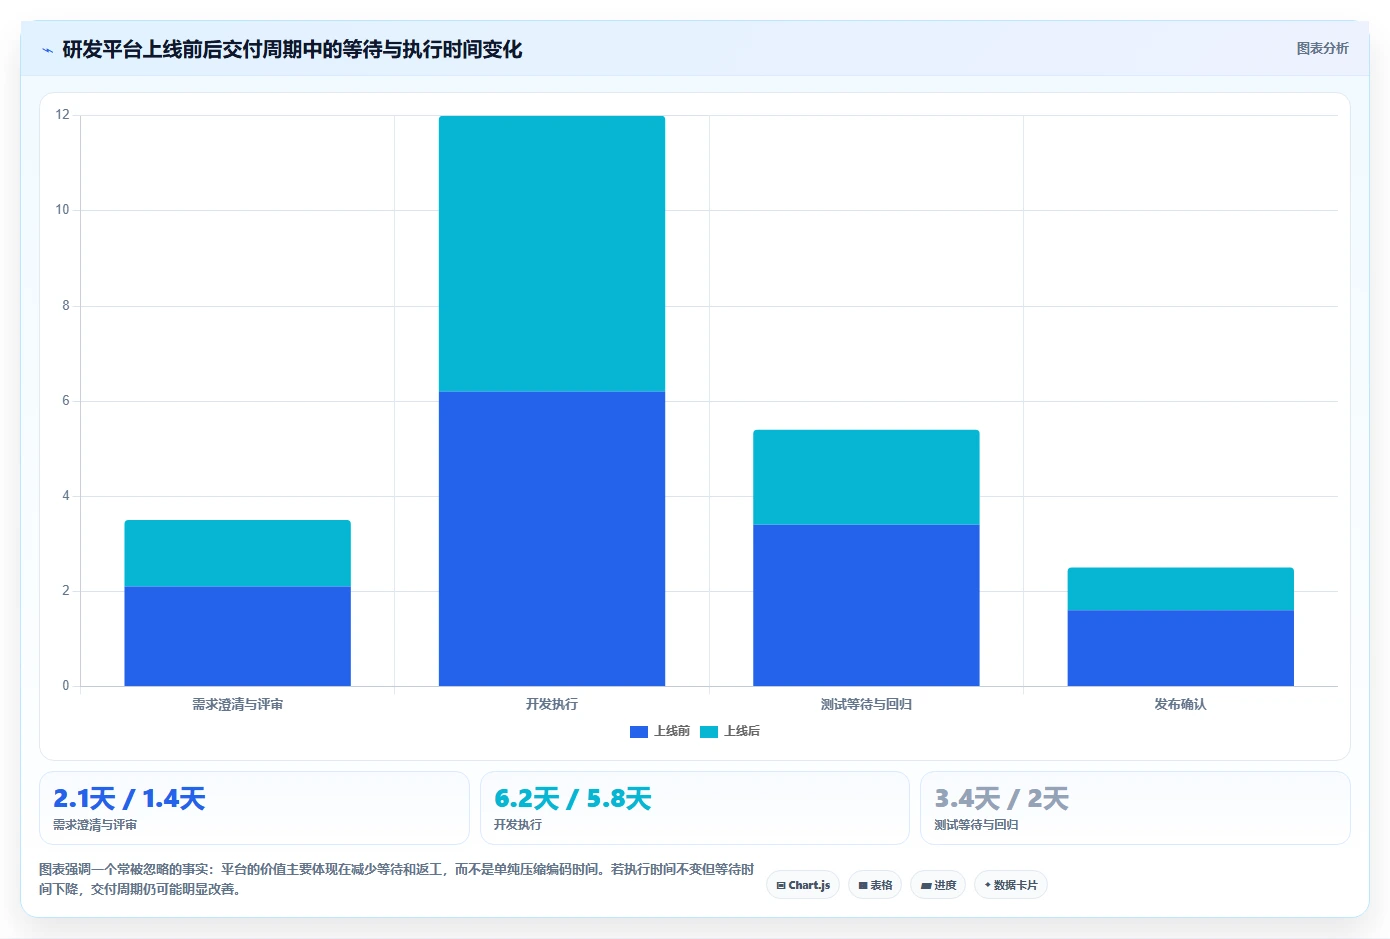The width and height of the screenshot is (1390, 939).
Task: Click the cyan 上线后 bar for 需求澄清与评审
Action: (x=238, y=553)
